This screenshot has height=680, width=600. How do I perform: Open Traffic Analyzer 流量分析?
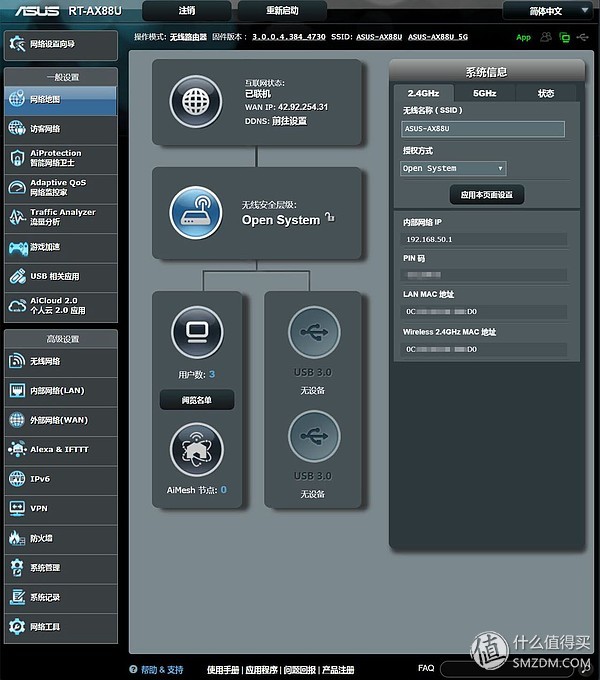(61, 217)
